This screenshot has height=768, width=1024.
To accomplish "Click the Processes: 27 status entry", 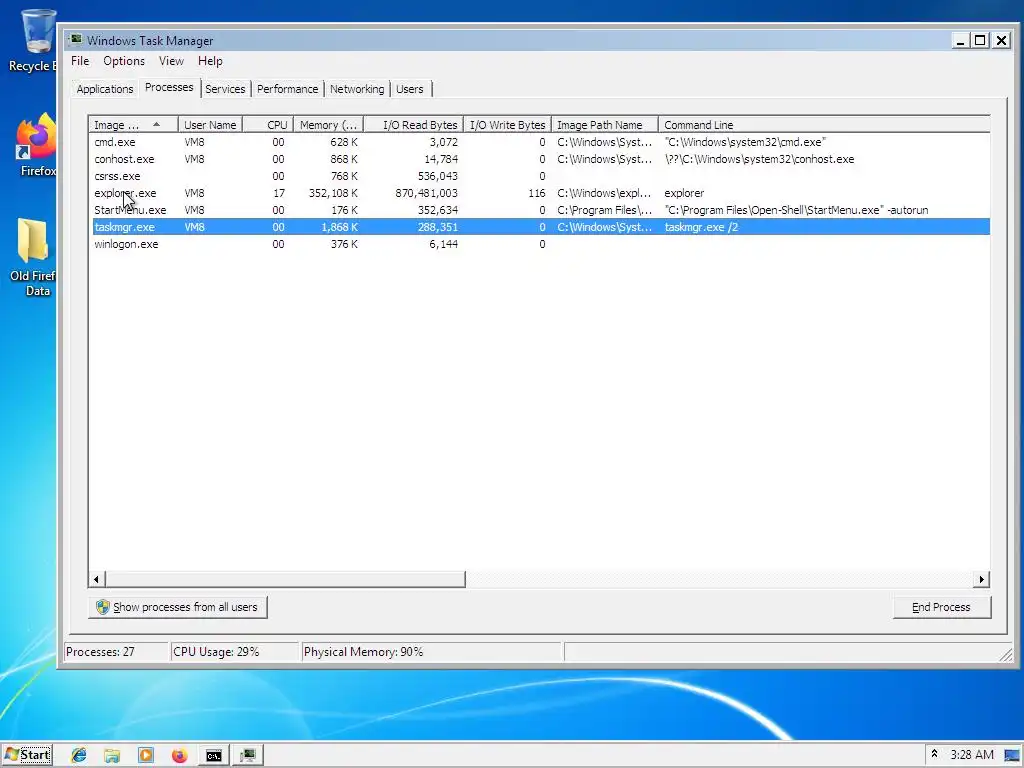I will [x=116, y=652].
